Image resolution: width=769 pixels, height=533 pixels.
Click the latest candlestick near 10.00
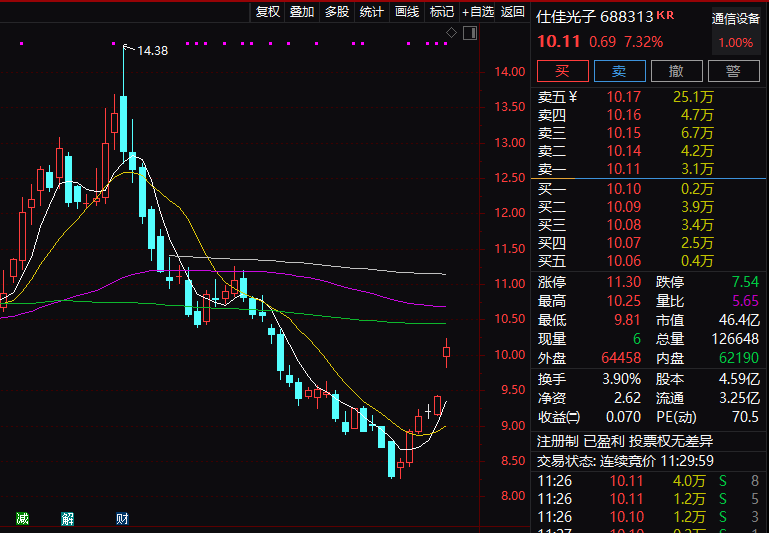[x=446, y=352]
